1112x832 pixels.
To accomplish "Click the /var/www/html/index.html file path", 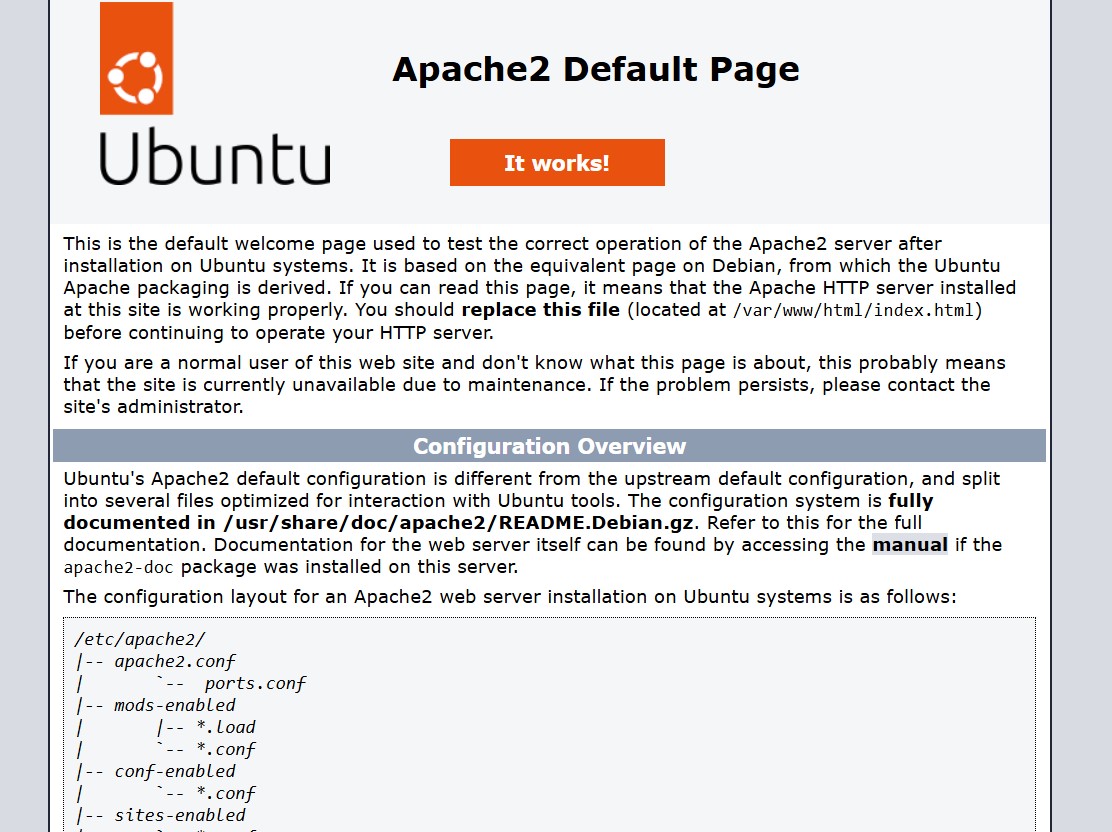I will (x=853, y=310).
